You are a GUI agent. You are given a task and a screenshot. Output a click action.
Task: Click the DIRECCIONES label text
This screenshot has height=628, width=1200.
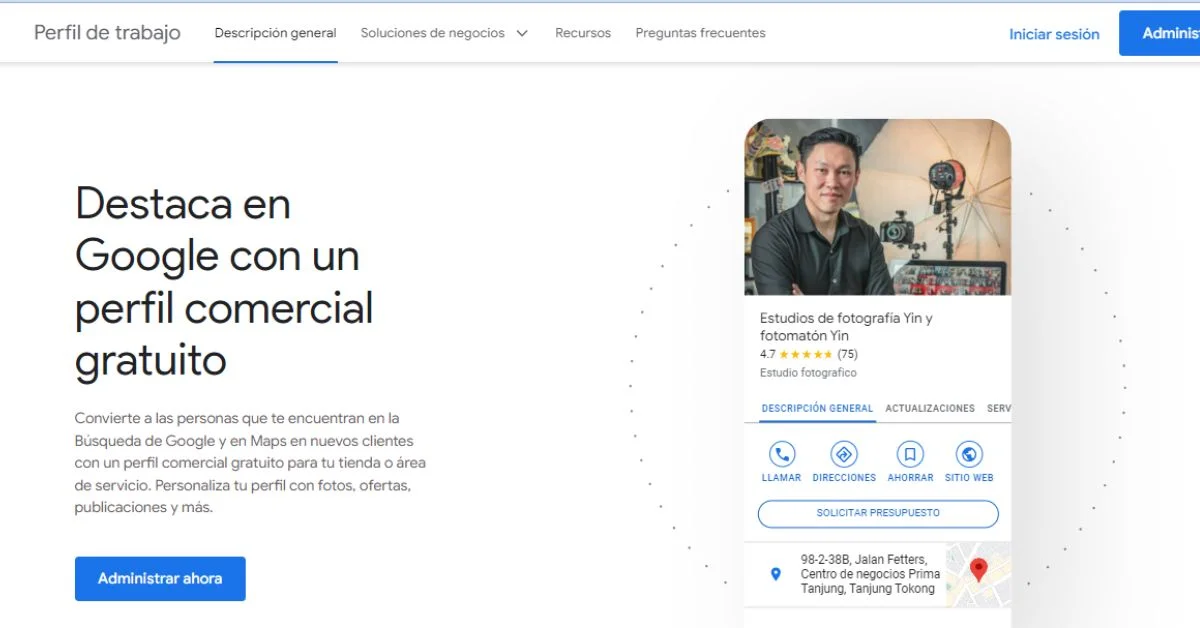coord(844,478)
